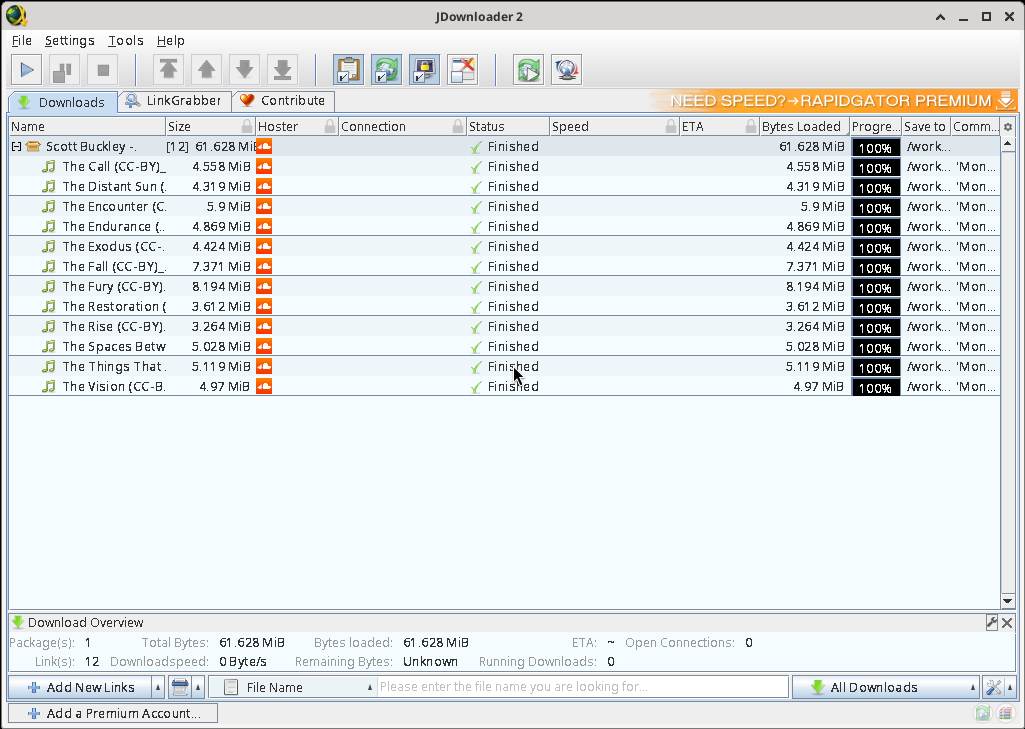Image resolution: width=1025 pixels, height=729 pixels.
Task: Open the clear-list dropdown arrow
Action: [198, 687]
